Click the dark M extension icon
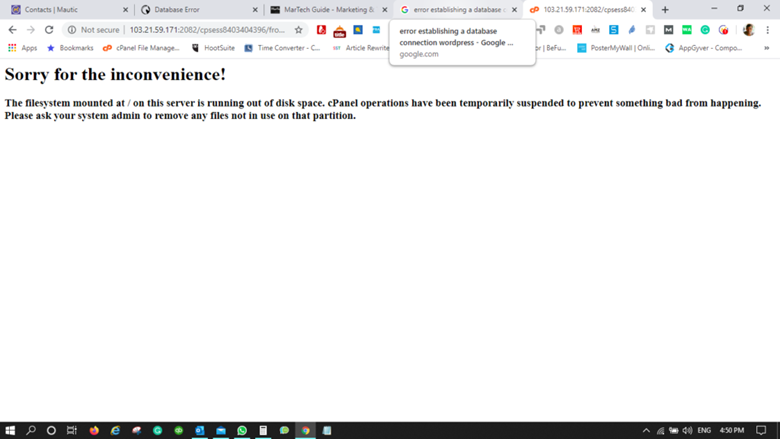780x439 pixels. (x=668, y=30)
